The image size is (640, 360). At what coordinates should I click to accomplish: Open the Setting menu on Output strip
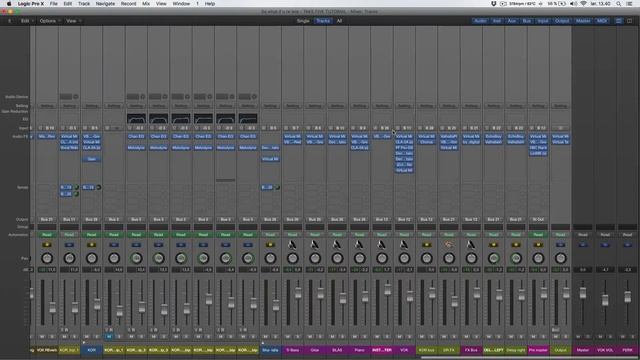[560, 106]
